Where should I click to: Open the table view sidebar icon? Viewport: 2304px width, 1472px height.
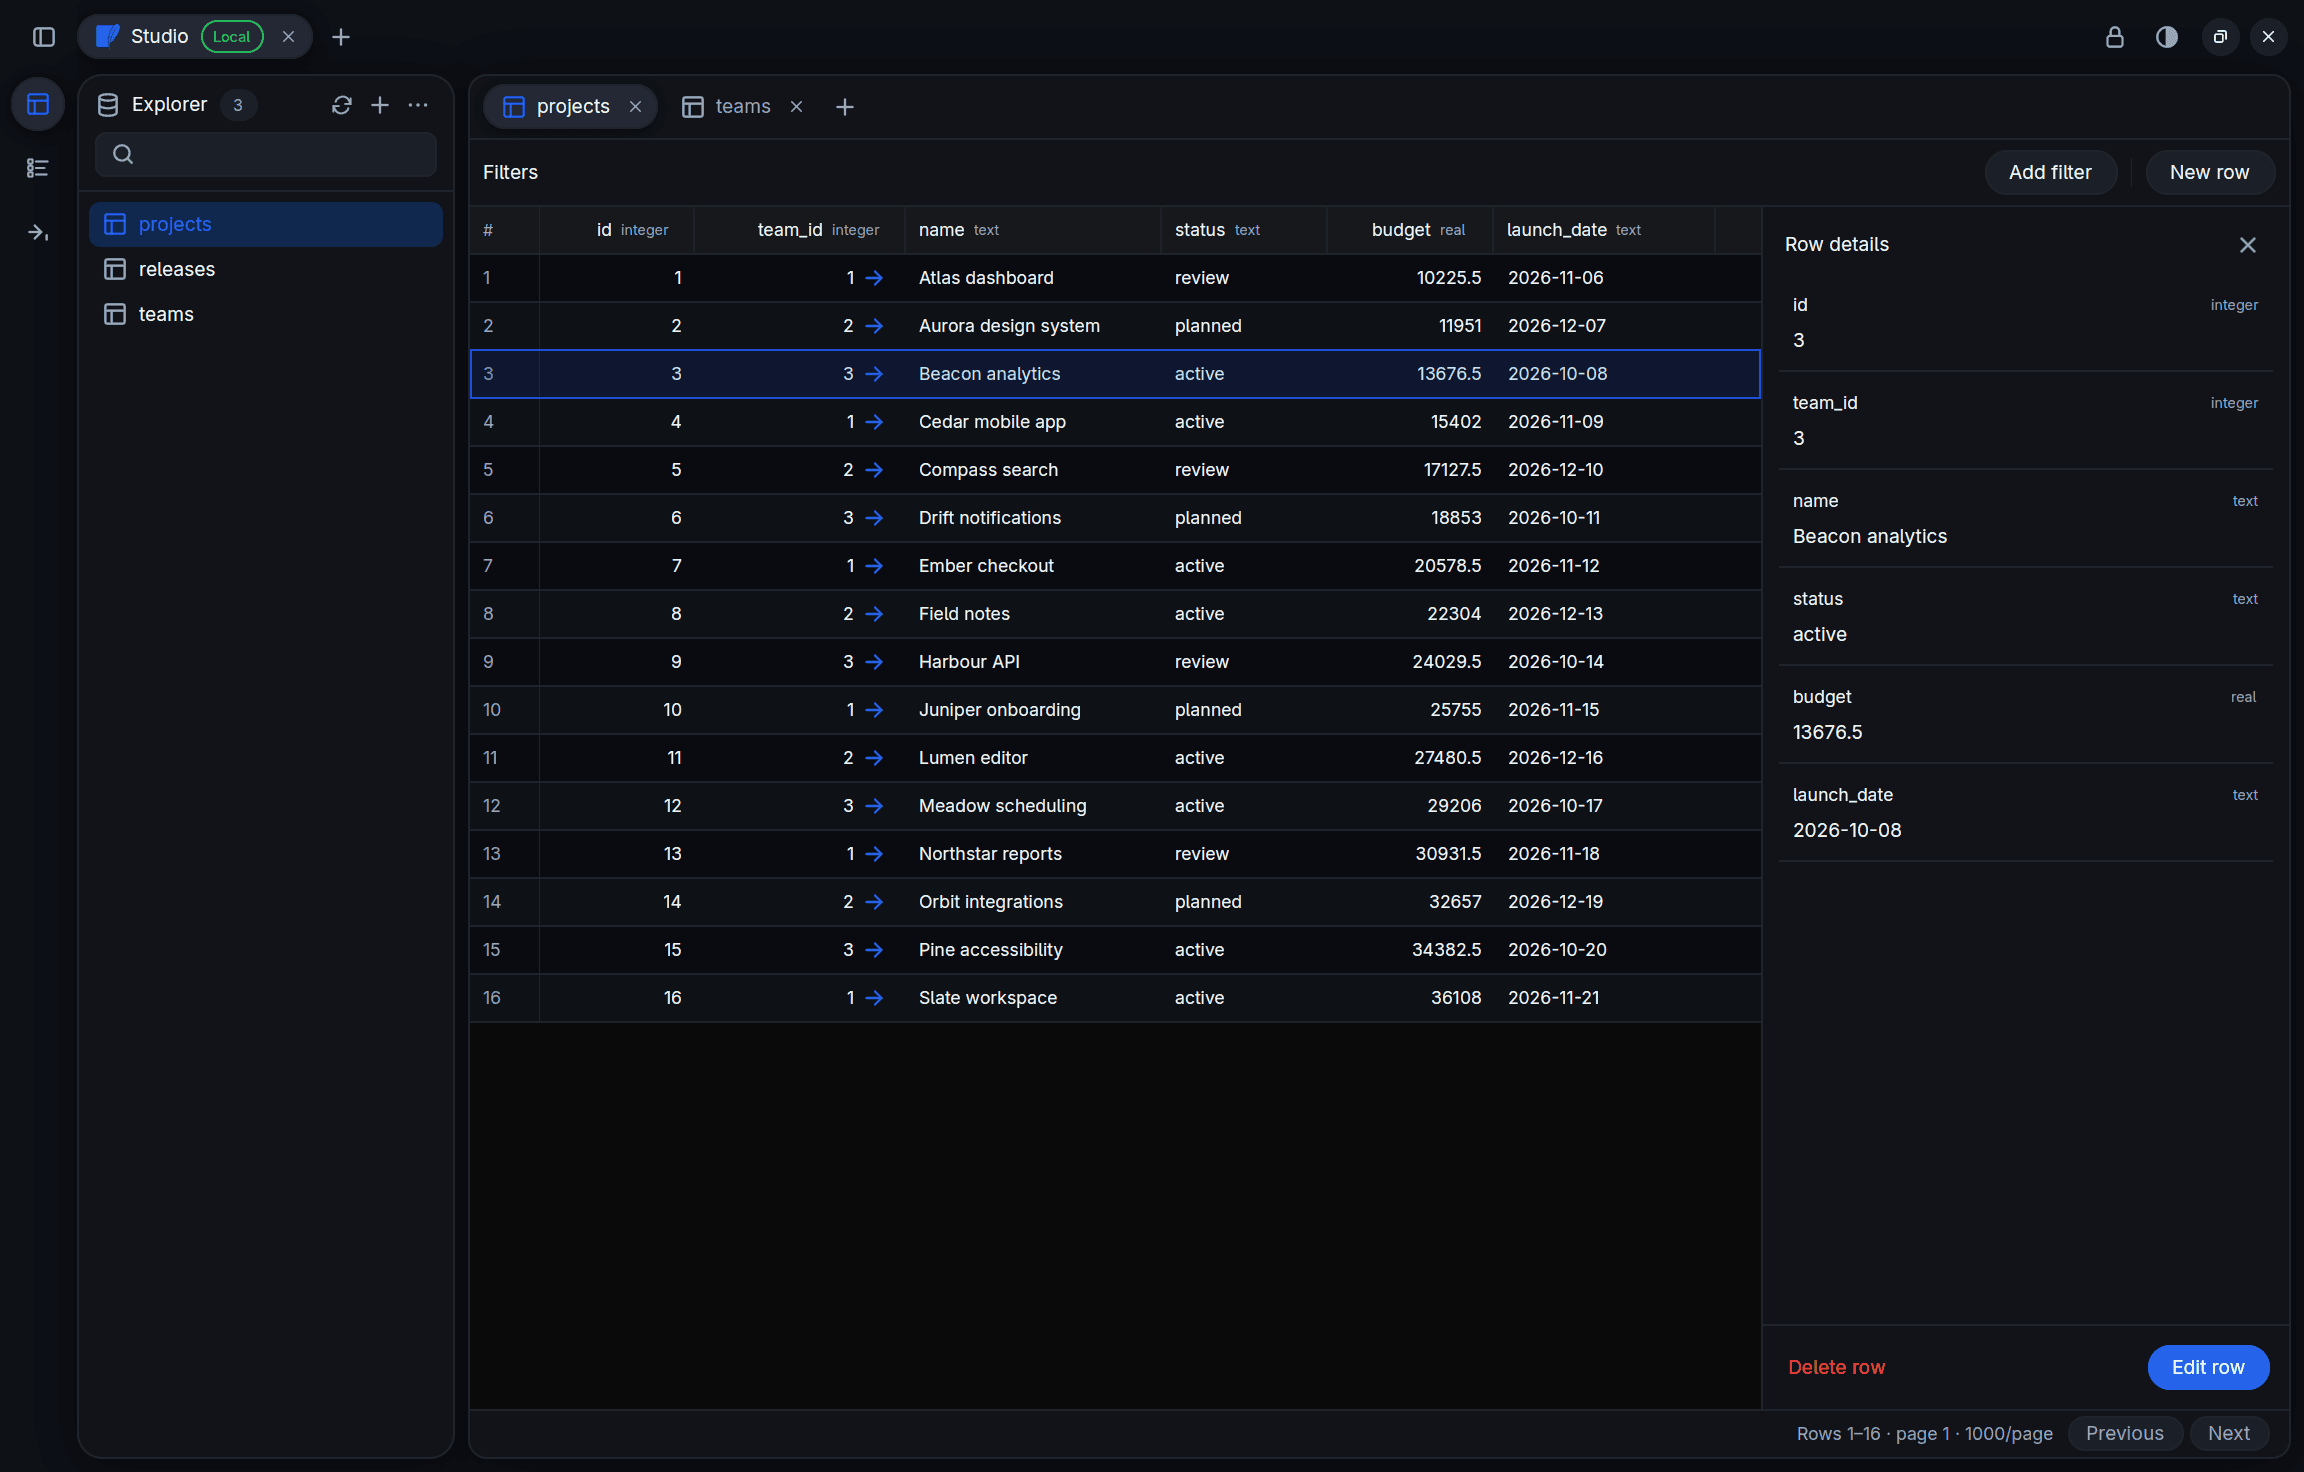[x=38, y=104]
